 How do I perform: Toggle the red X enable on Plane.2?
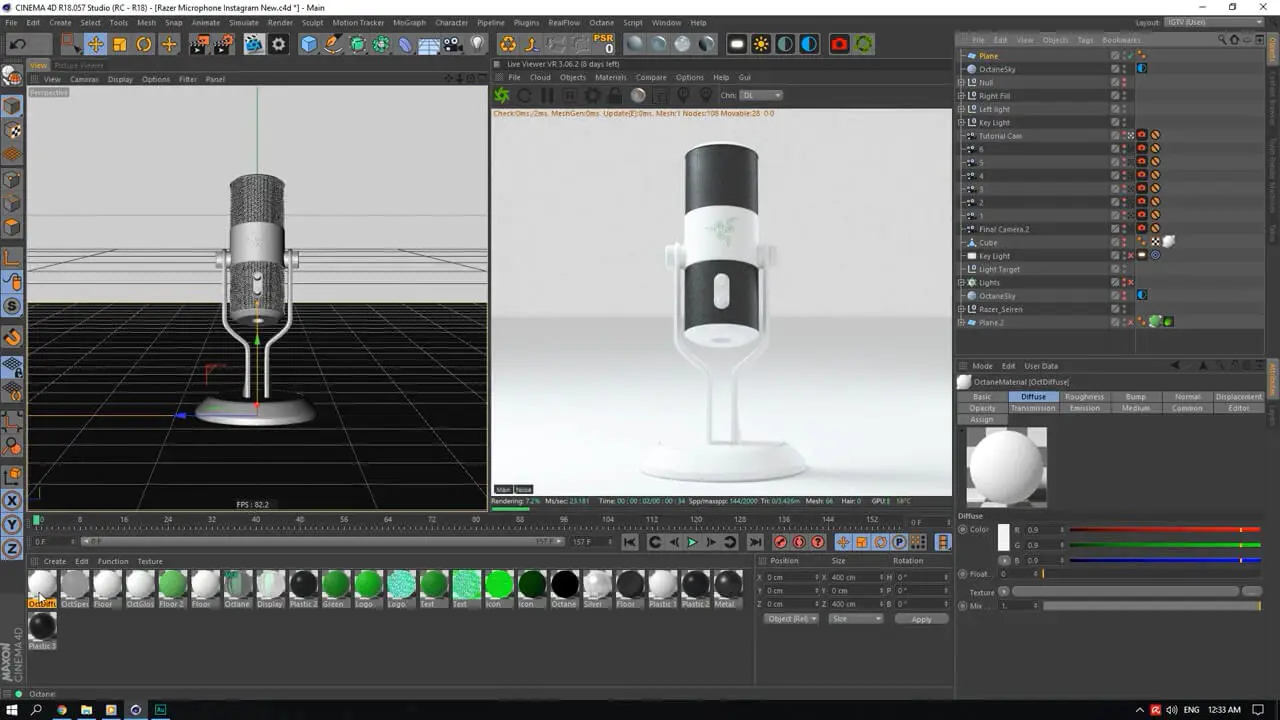pos(1130,322)
